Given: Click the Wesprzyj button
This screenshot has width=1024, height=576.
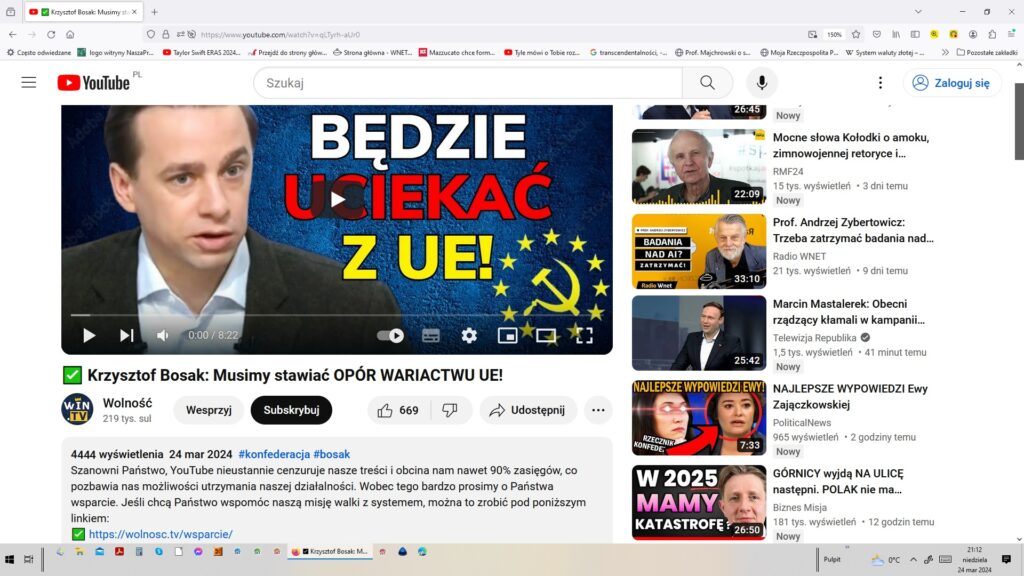Looking at the screenshot, I should point(209,410).
